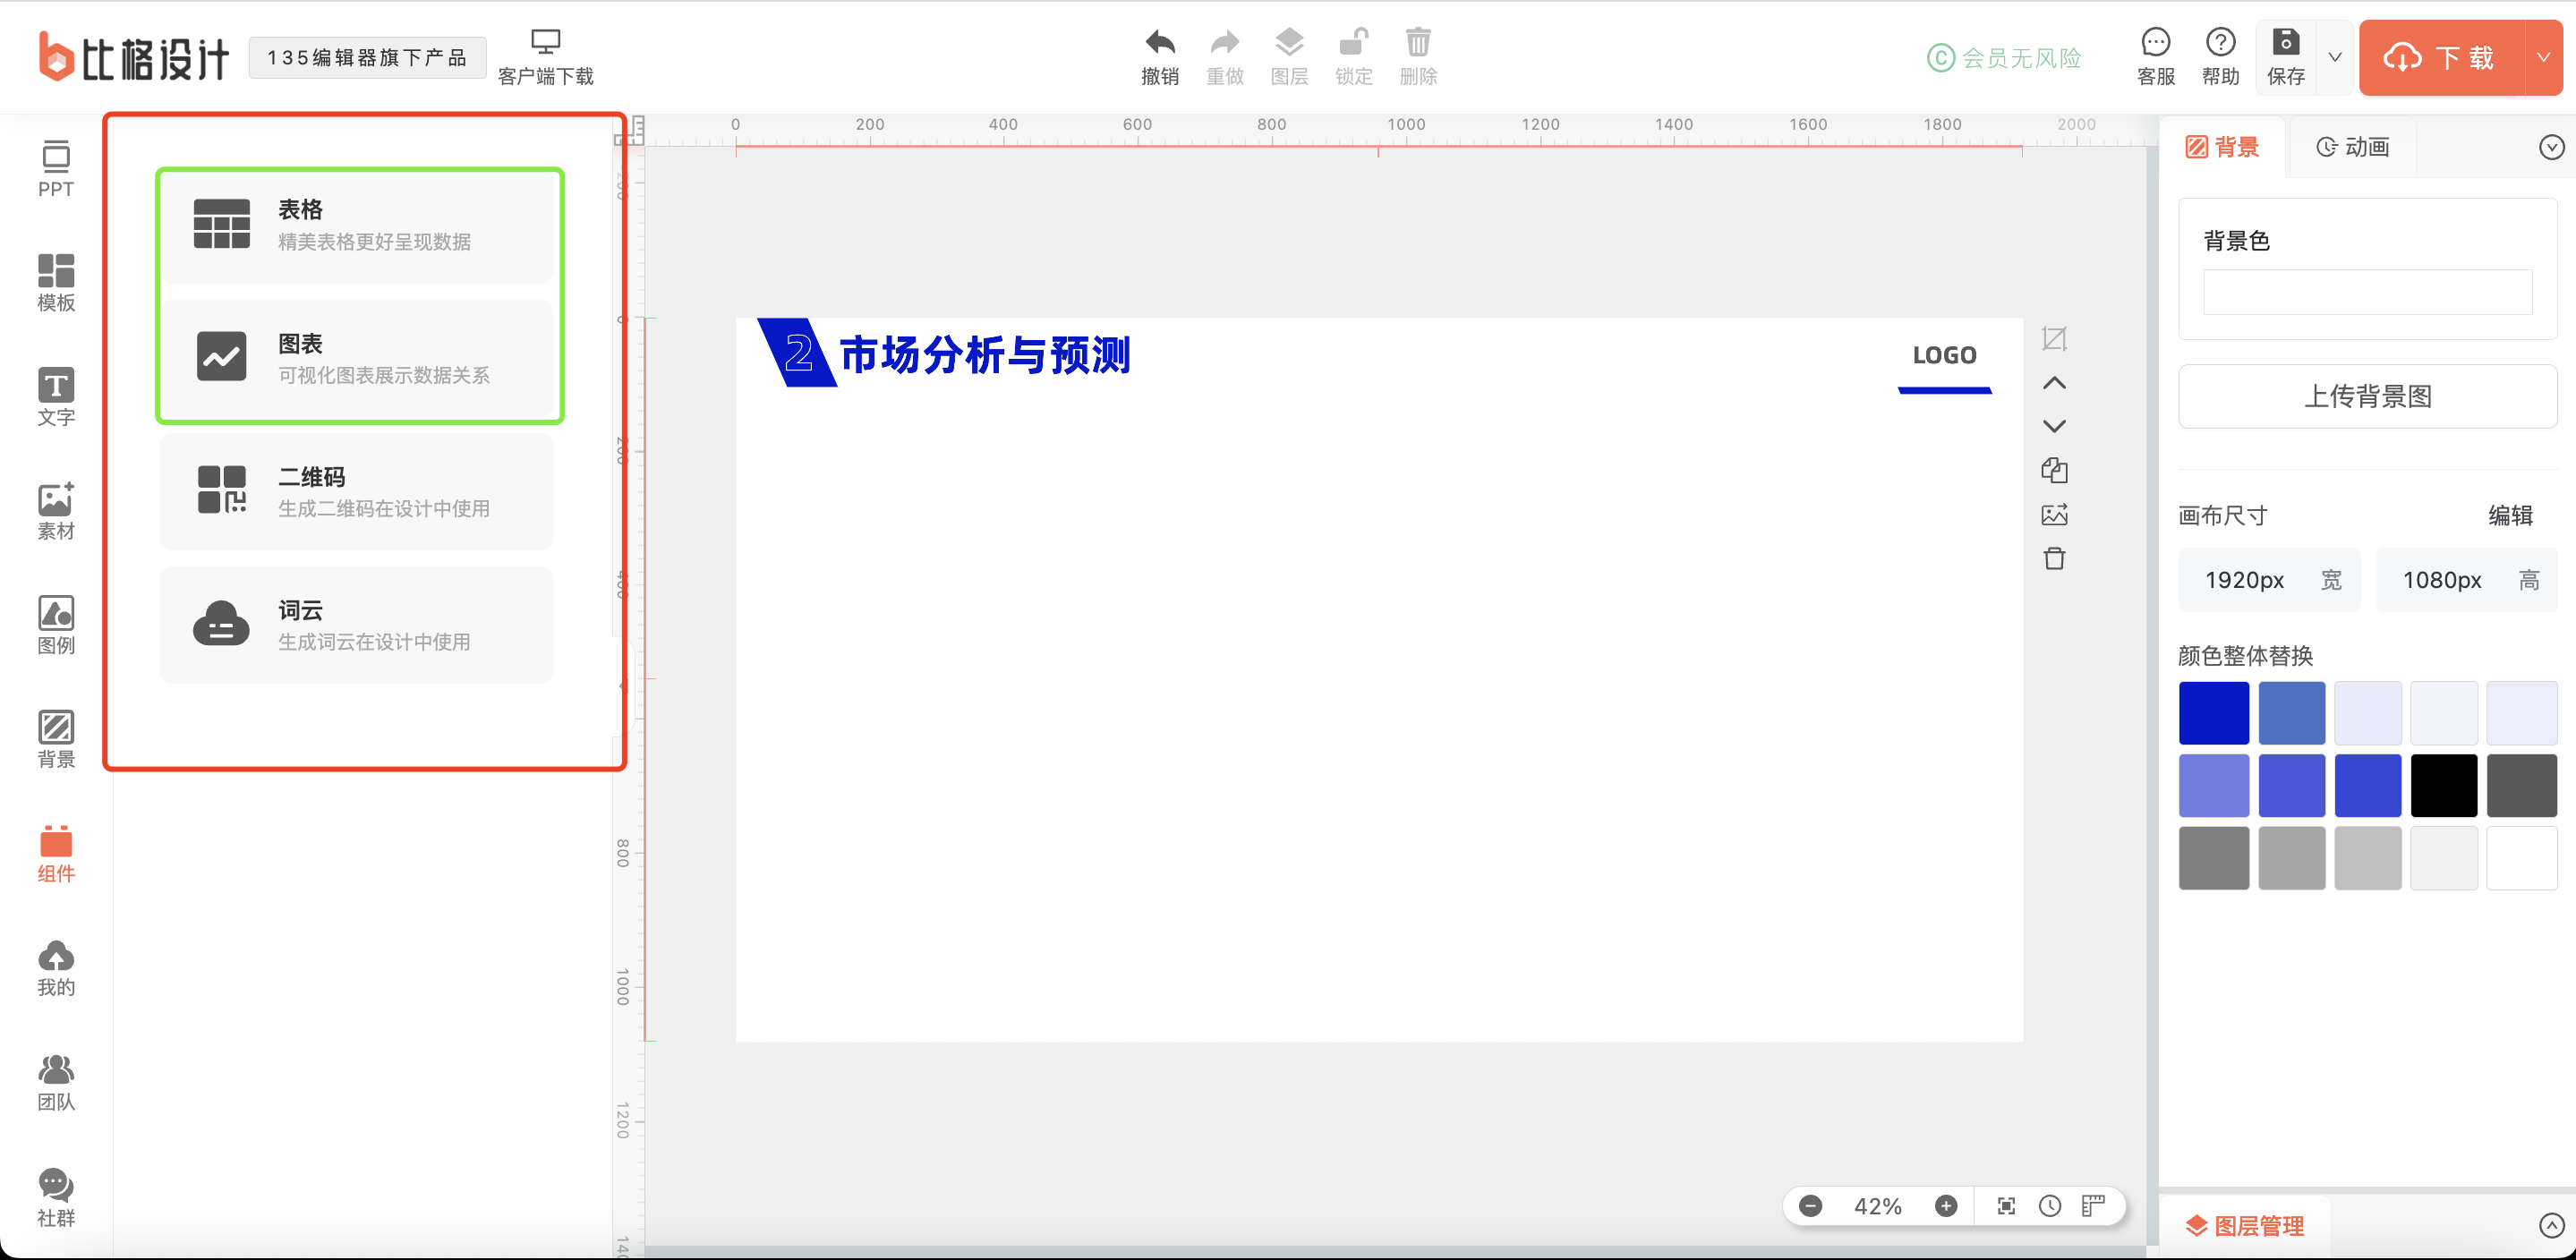The width and height of the screenshot is (2576, 1260).
Task: Add a 词云 word cloud component
Action: [357, 625]
